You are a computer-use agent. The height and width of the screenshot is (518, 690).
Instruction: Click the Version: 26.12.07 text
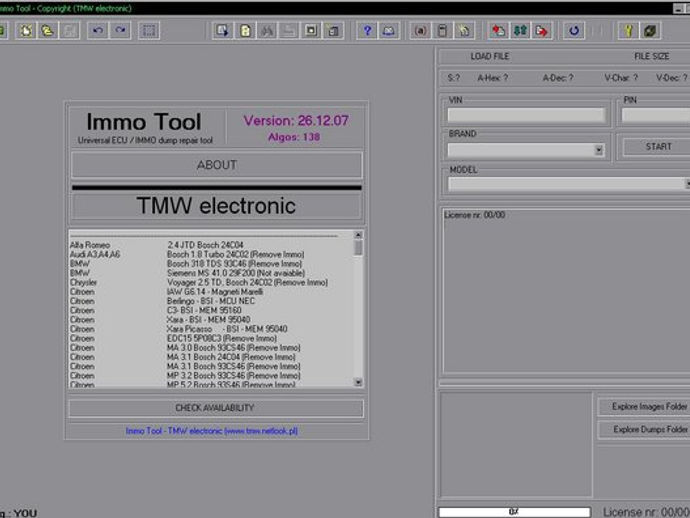tap(296, 121)
